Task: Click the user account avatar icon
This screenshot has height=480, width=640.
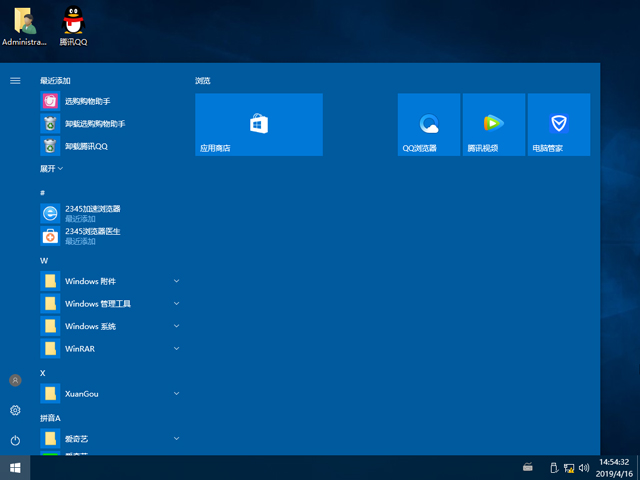Action: pyautogui.click(x=15, y=380)
